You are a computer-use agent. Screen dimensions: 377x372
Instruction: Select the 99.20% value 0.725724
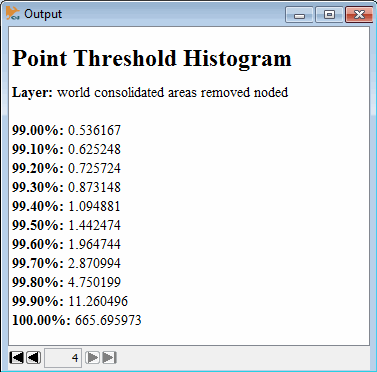[x=94, y=168]
